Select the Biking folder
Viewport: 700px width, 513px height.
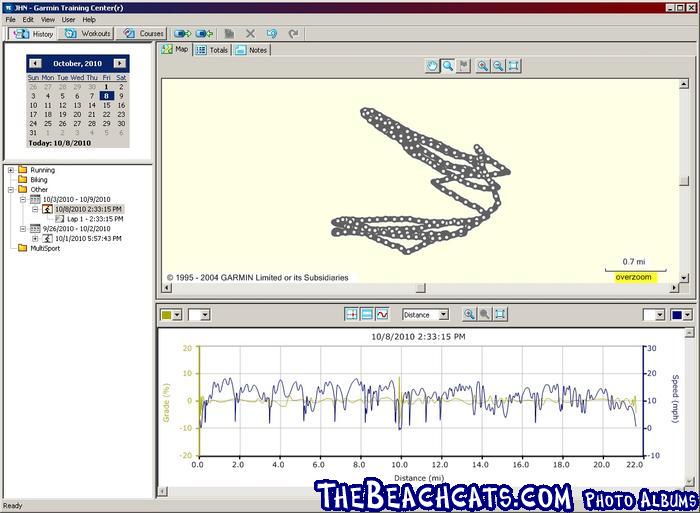(38, 180)
